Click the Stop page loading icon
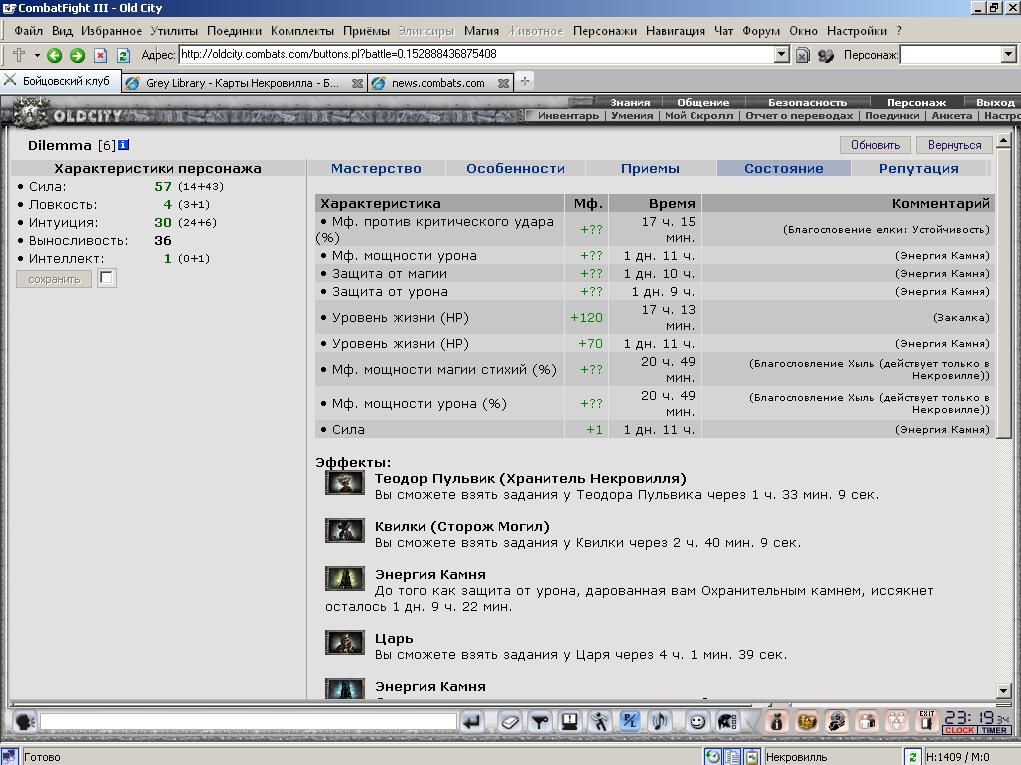Image resolution: width=1021 pixels, height=765 pixels. pyautogui.click(x=100, y=55)
